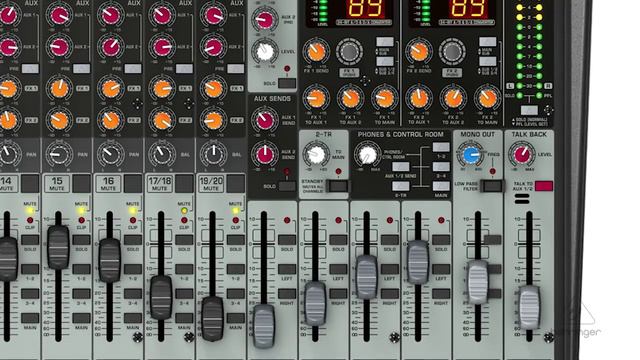Toggle FX 2 MAIN/SUB routing switch
Viewport: 640px width, 360px height.
pos(488,42)
